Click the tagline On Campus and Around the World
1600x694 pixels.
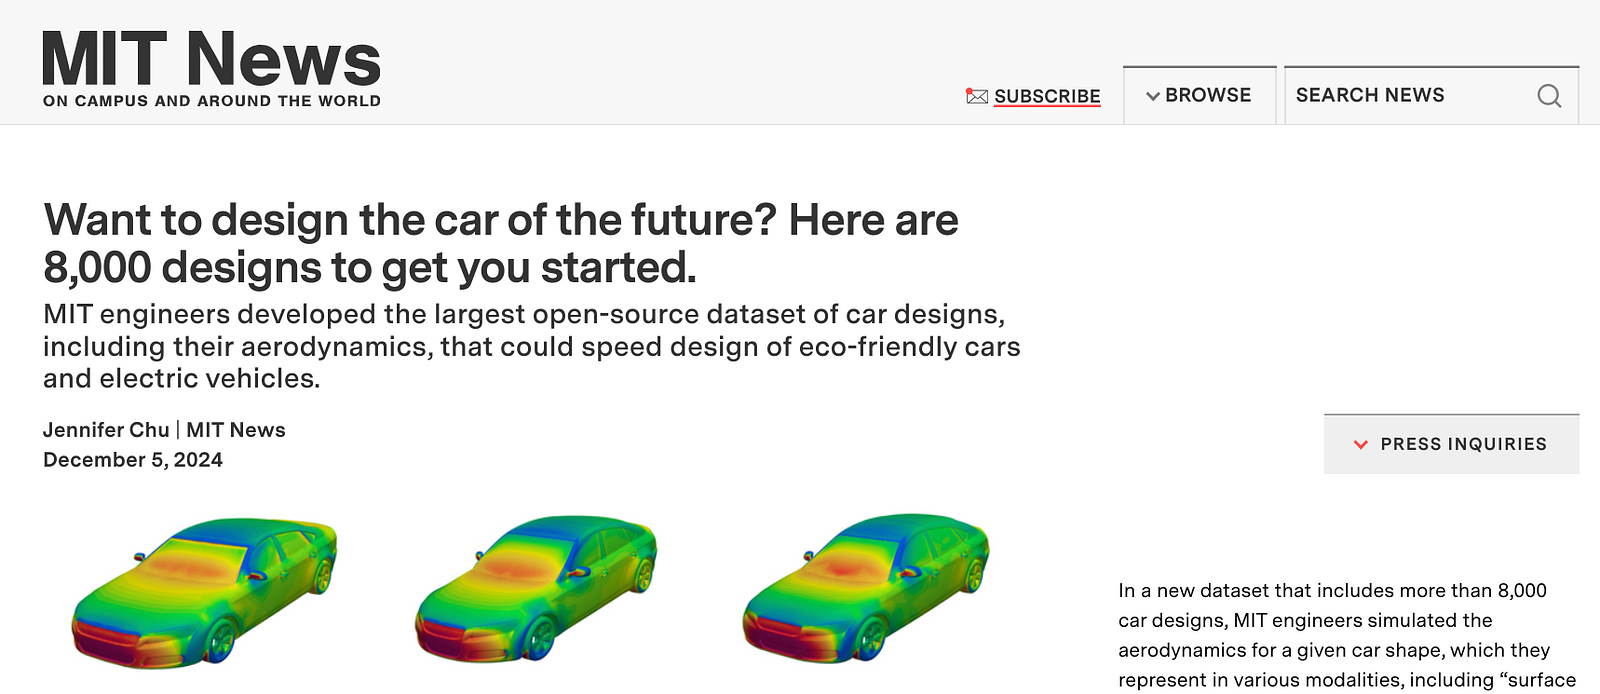[x=212, y=101]
